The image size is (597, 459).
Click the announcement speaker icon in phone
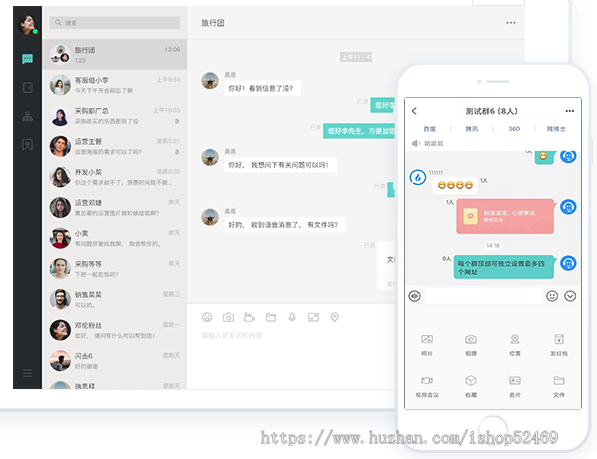pyautogui.click(x=416, y=143)
